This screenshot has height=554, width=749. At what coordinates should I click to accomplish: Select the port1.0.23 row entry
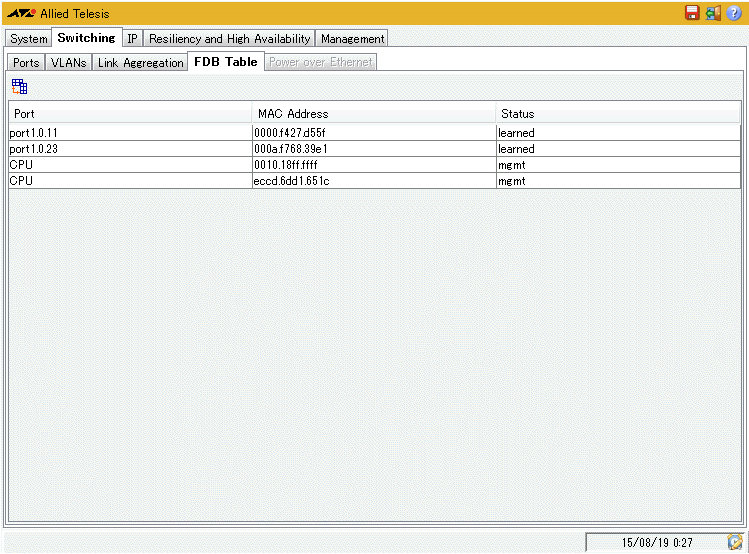[130, 149]
